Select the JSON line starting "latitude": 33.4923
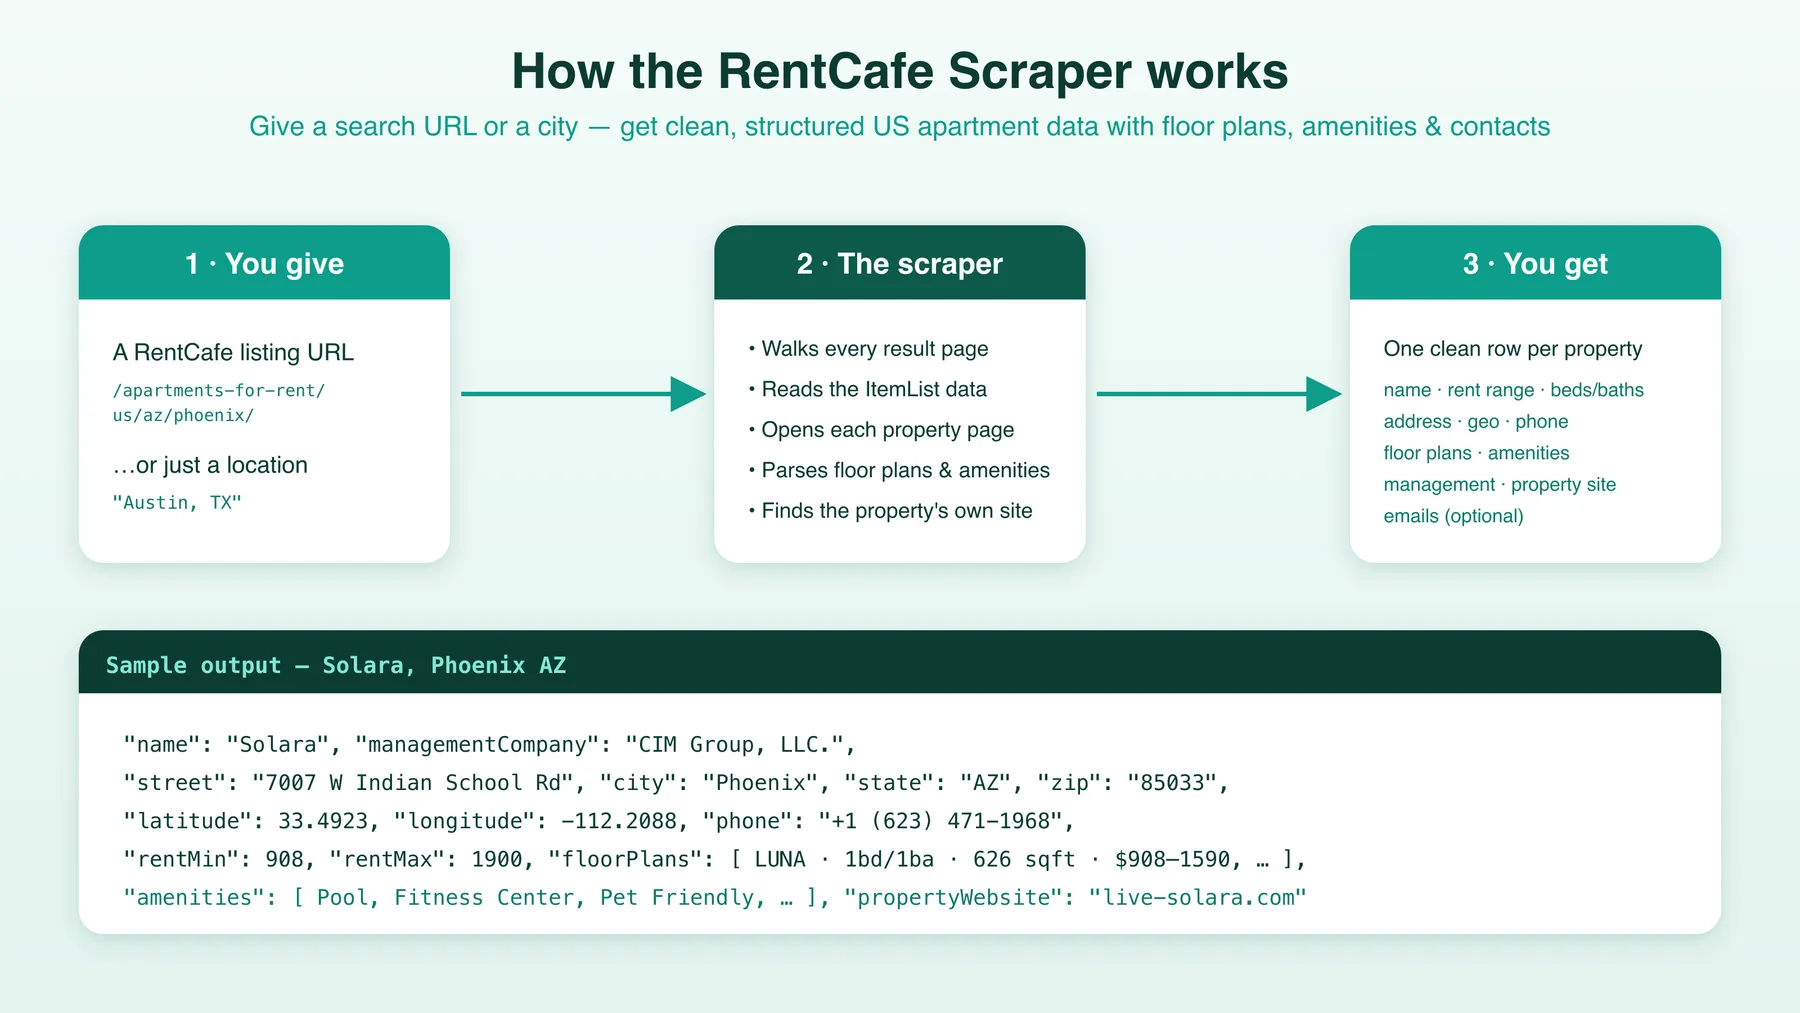The height and width of the screenshot is (1013, 1800). [x=598, y=821]
